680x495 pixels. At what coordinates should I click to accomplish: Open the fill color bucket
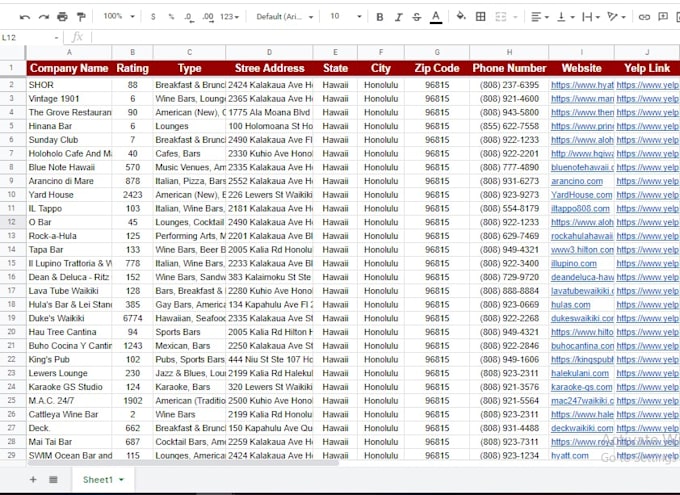coord(461,16)
